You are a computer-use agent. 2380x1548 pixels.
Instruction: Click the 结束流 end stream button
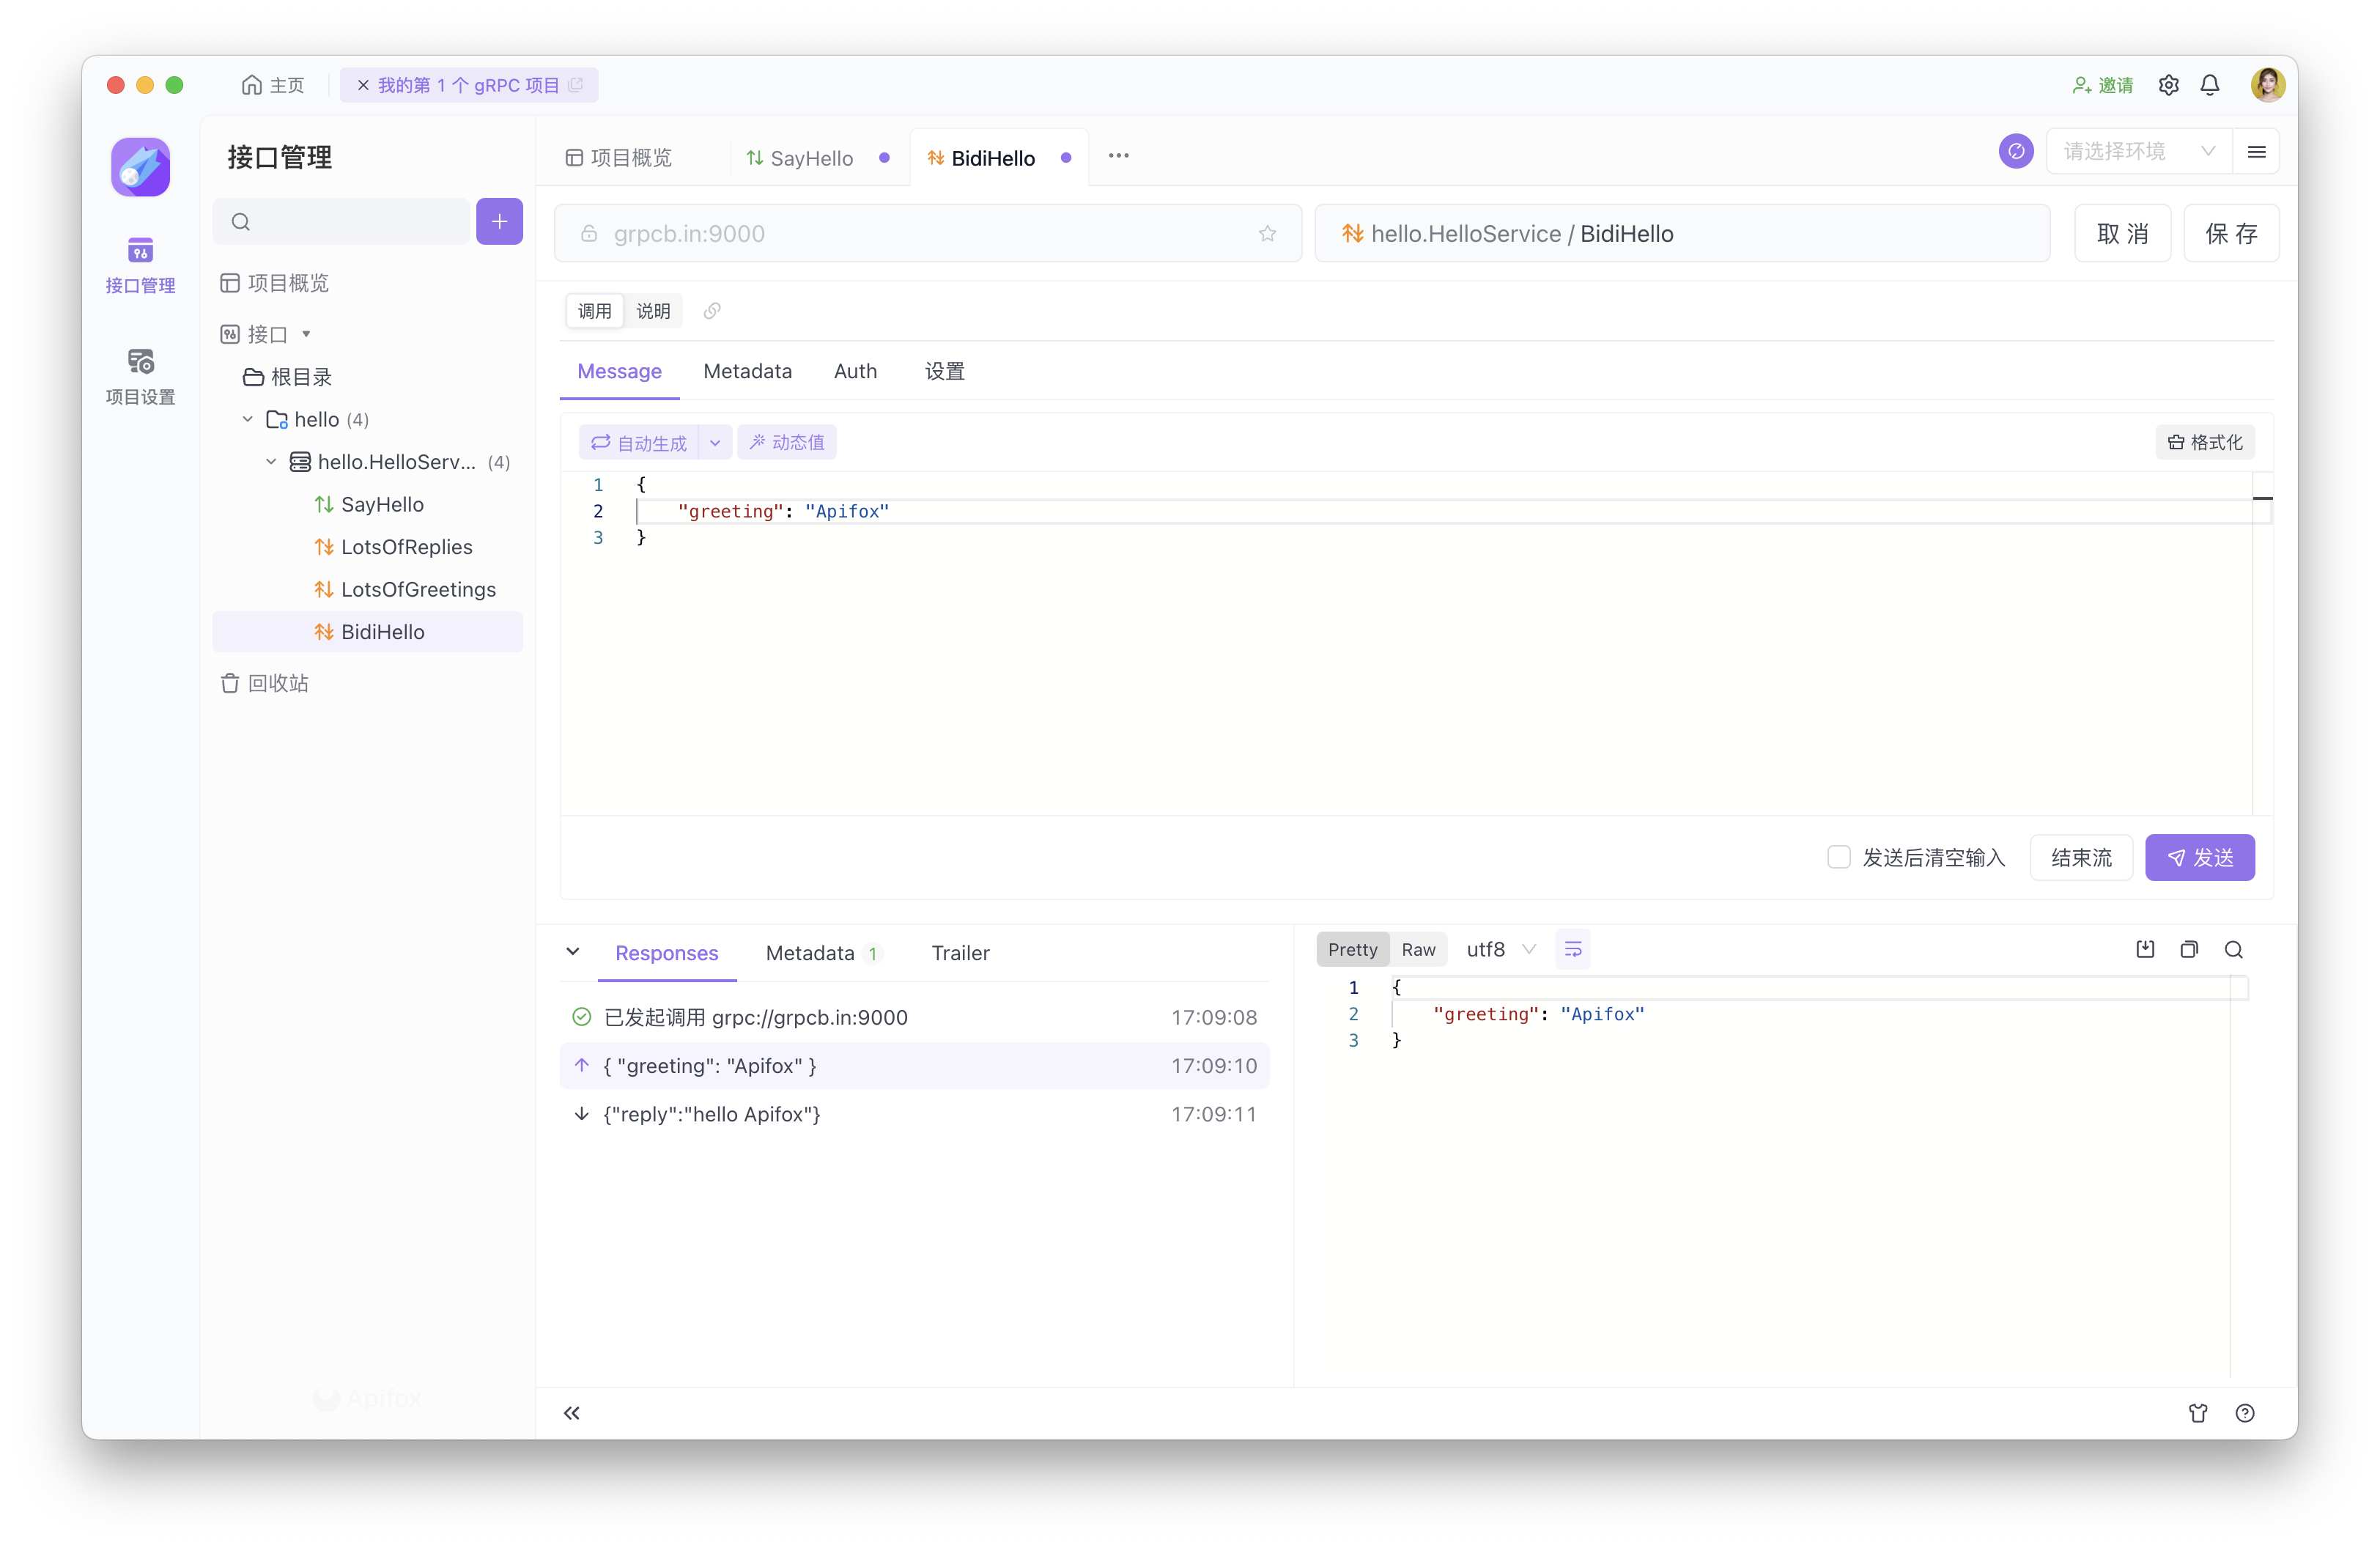2081,857
